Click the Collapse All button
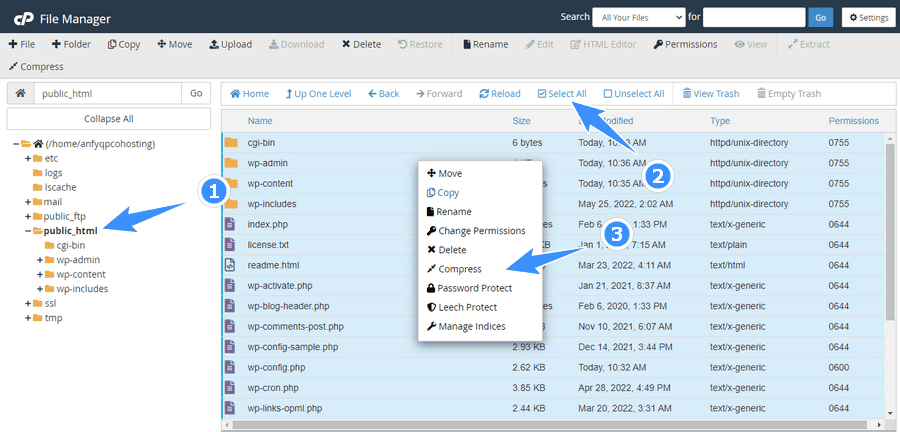The width and height of the screenshot is (900, 432). pyautogui.click(x=108, y=119)
